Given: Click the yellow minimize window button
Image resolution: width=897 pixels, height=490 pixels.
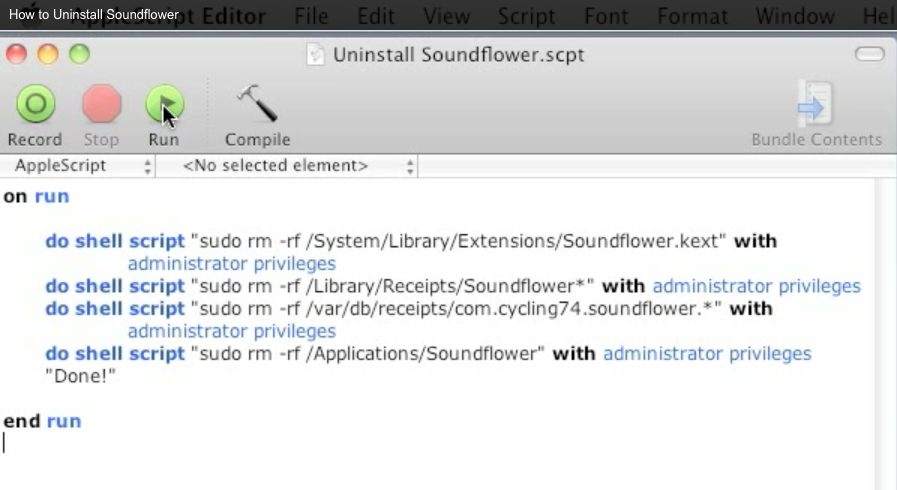Looking at the screenshot, I should point(48,54).
